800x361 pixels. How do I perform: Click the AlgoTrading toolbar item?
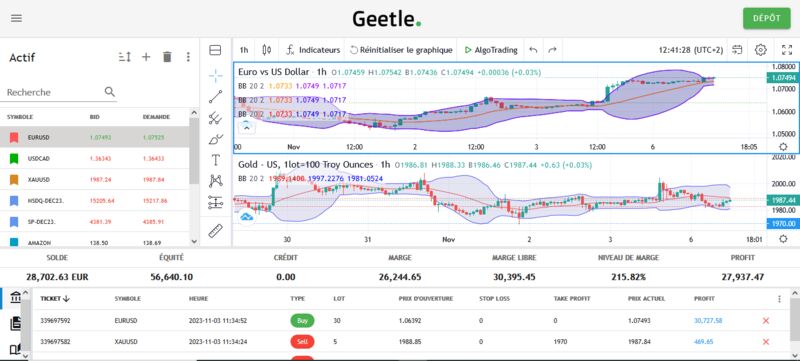point(491,50)
